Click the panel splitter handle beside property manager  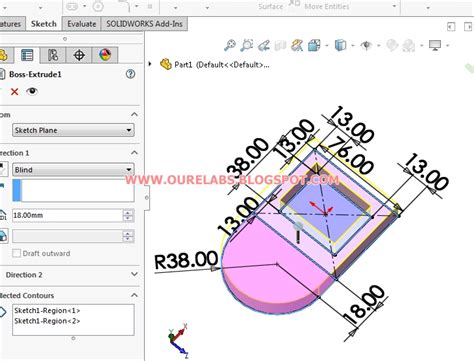click(x=147, y=197)
